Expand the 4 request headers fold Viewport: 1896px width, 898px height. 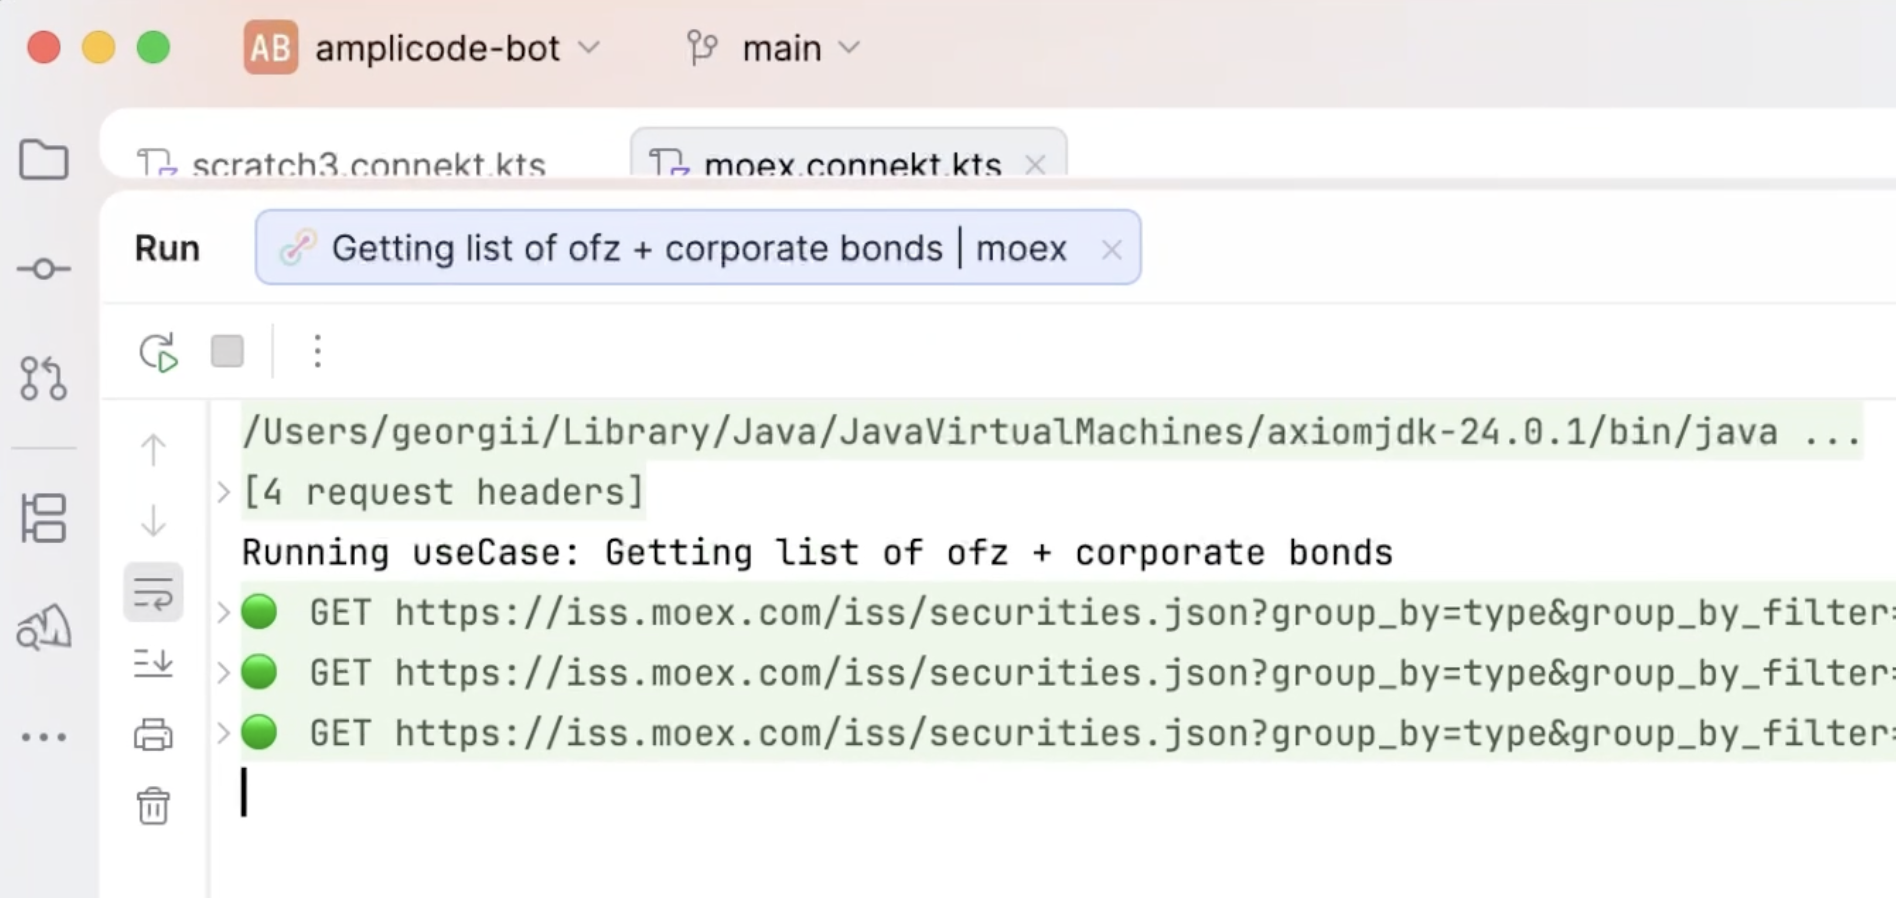coord(224,492)
